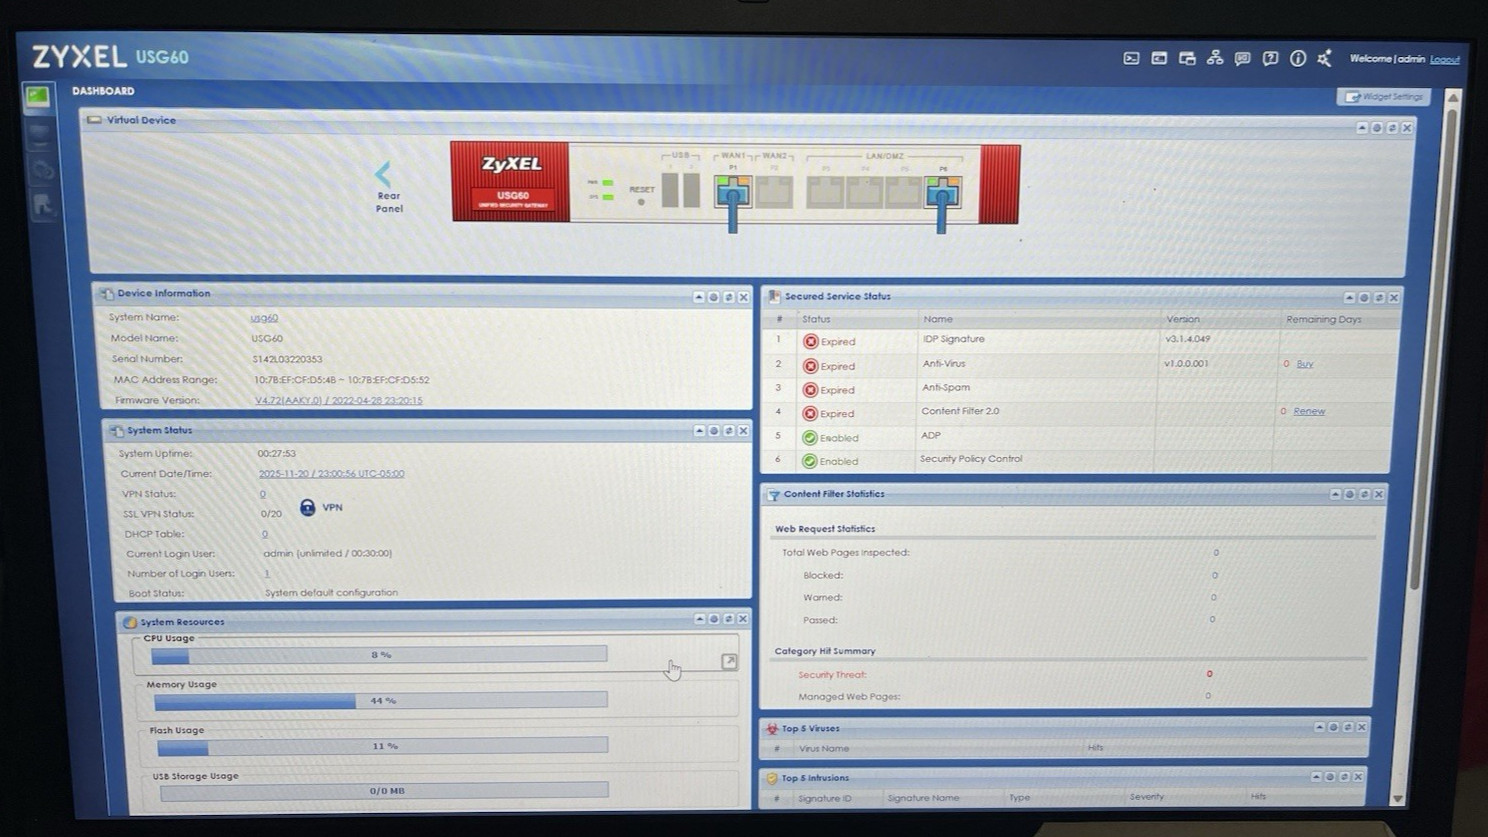
Task: Collapse the Virtual Device widget
Action: coord(1362,128)
